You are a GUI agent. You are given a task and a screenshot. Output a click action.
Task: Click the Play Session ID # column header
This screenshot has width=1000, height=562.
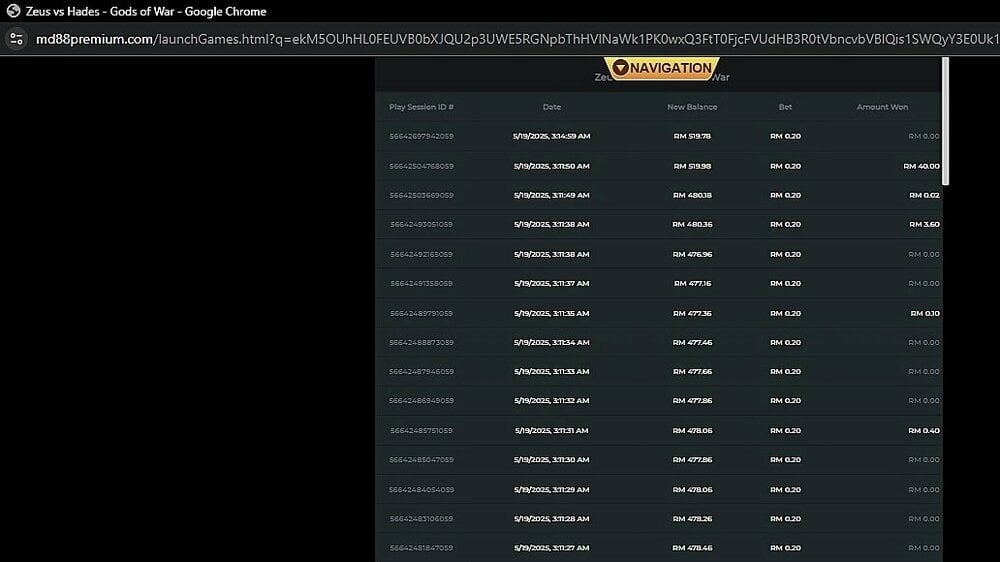click(x=421, y=107)
